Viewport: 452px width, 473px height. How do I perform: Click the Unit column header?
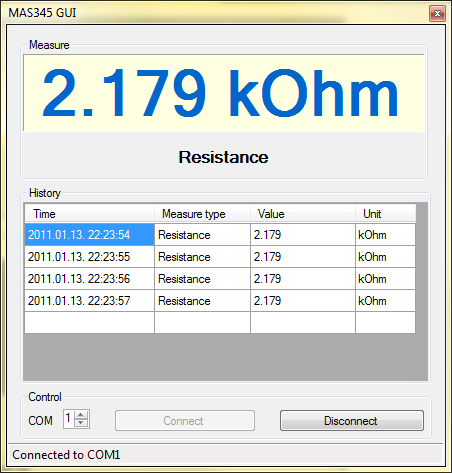pos(385,214)
